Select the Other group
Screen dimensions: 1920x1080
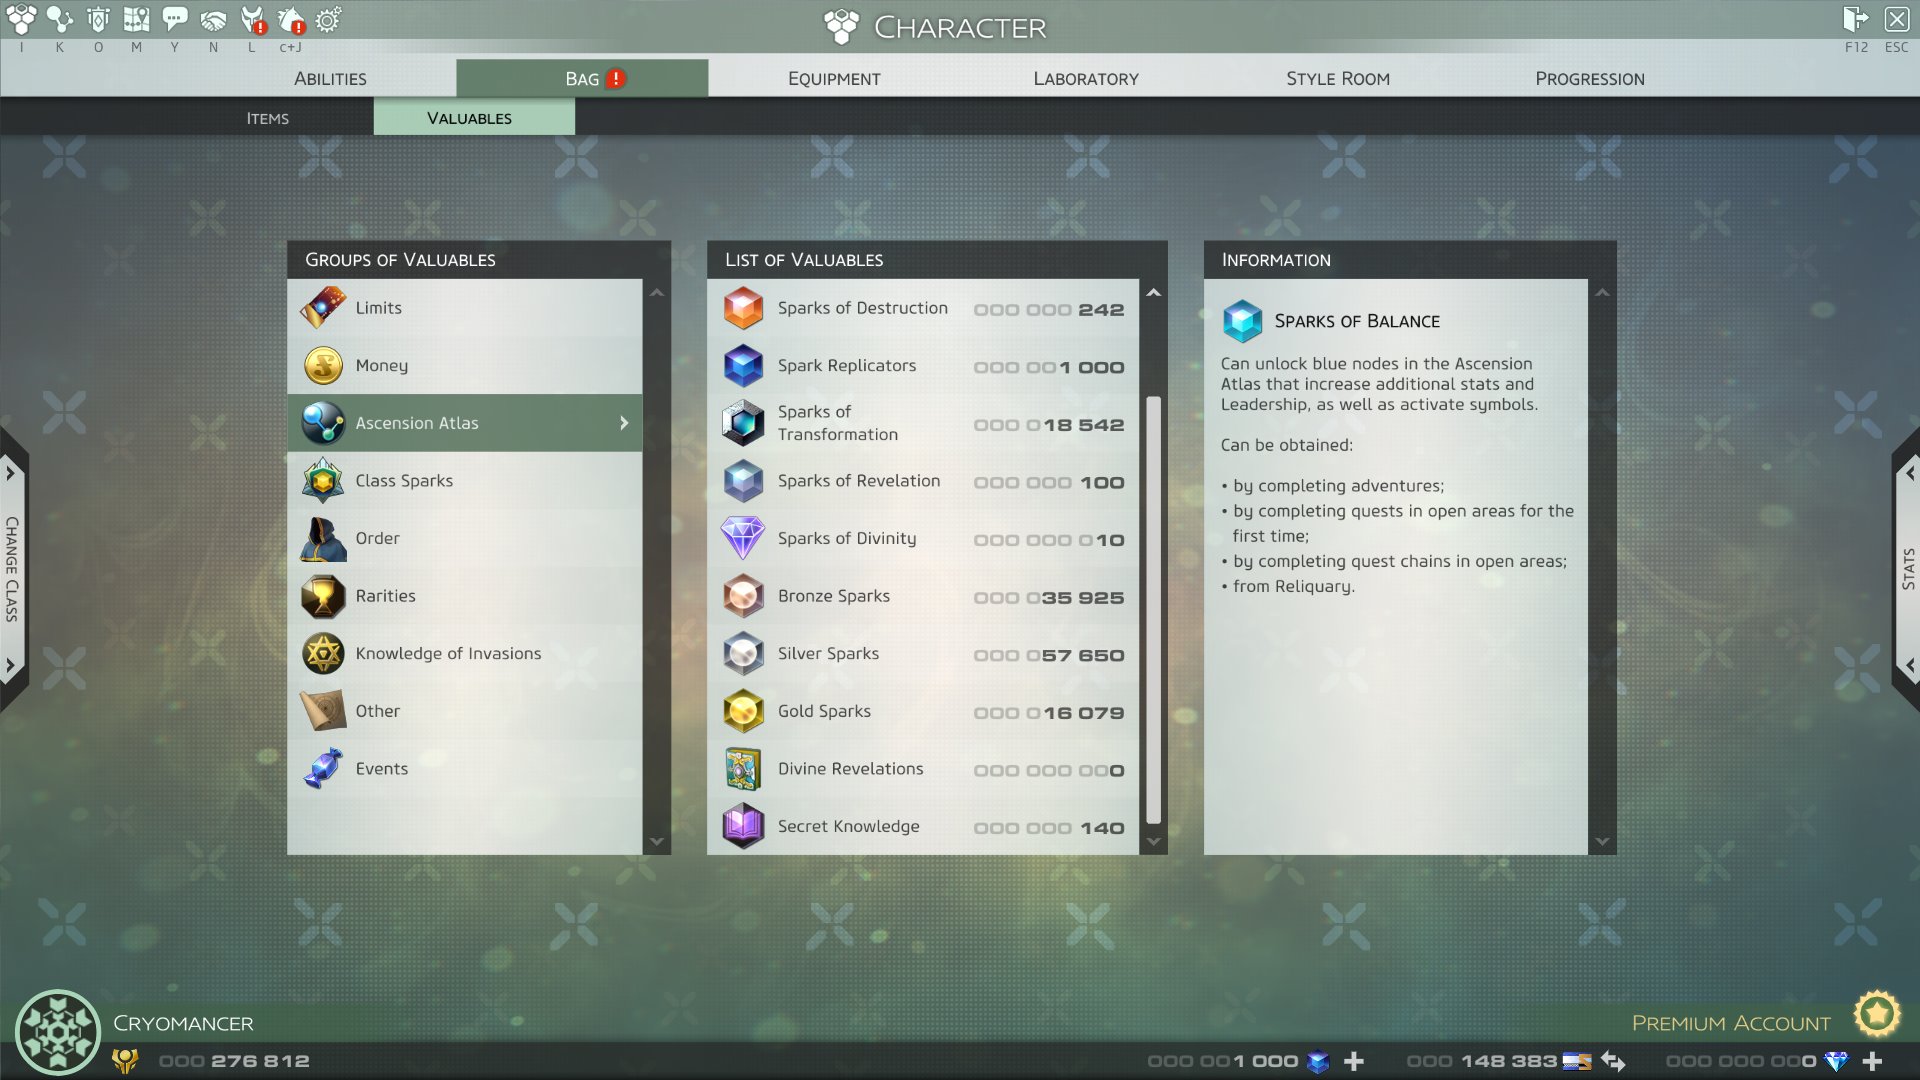tap(465, 711)
